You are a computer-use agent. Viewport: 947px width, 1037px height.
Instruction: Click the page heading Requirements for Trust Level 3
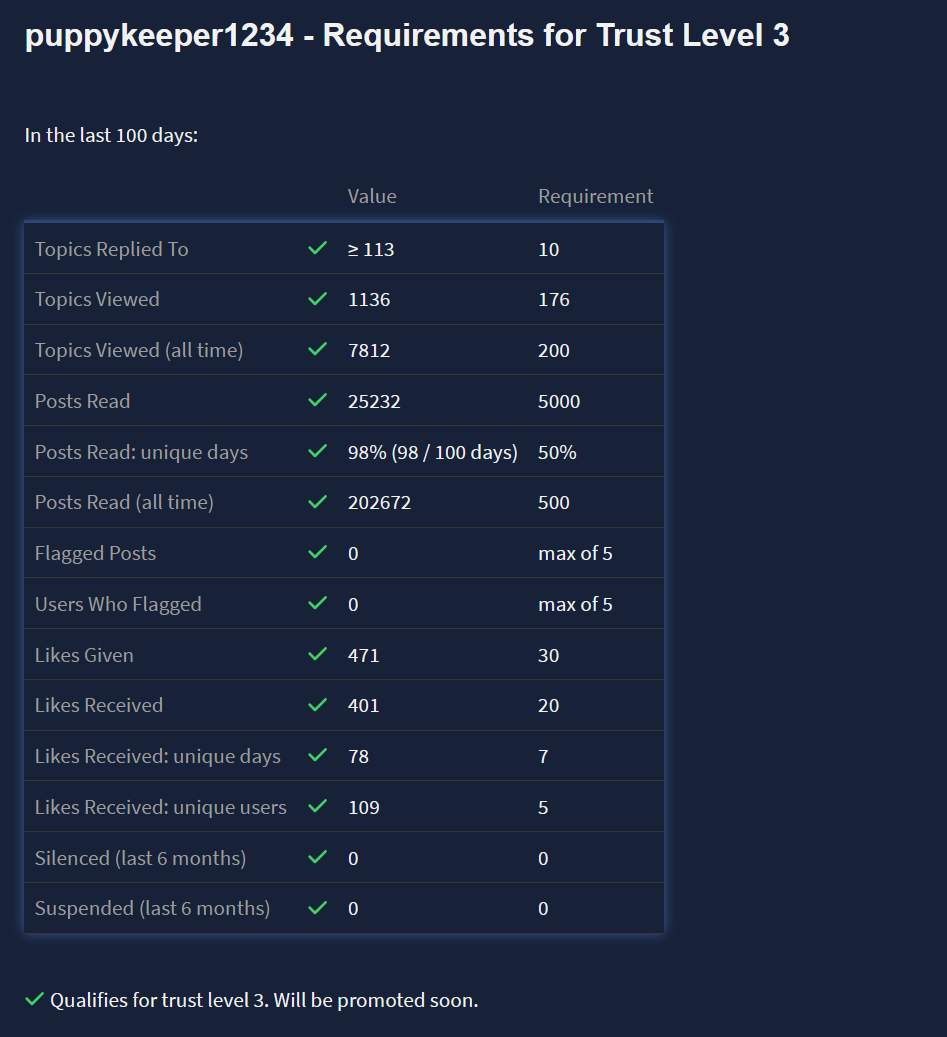click(x=407, y=36)
